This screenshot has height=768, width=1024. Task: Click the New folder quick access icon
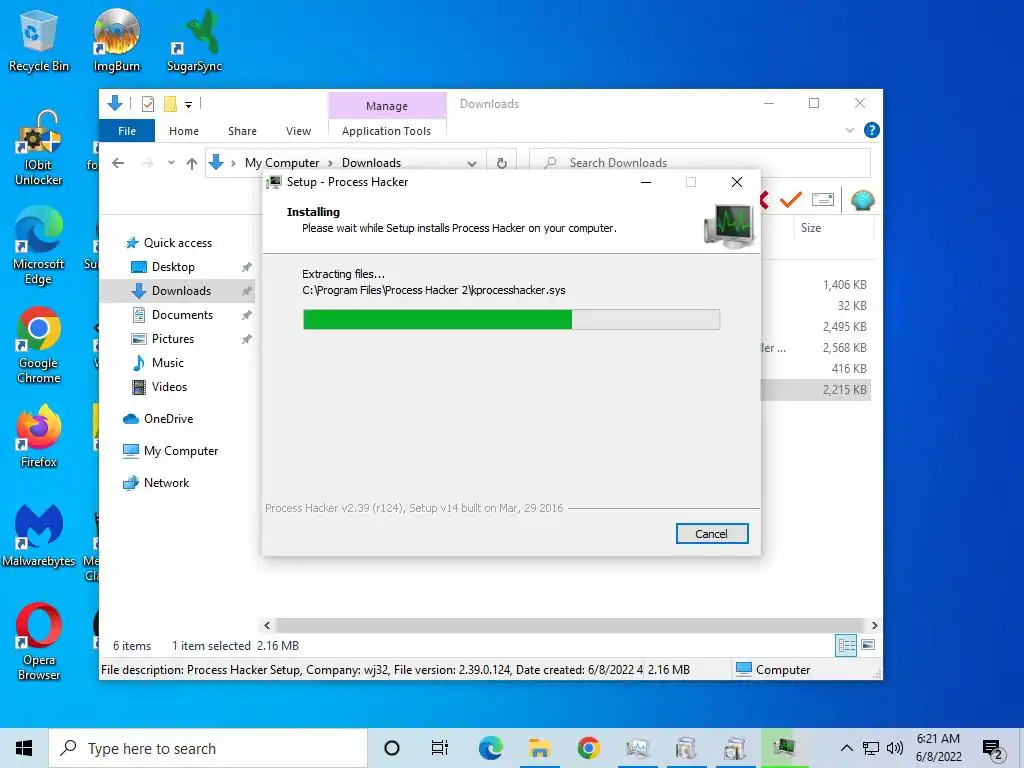point(170,104)
